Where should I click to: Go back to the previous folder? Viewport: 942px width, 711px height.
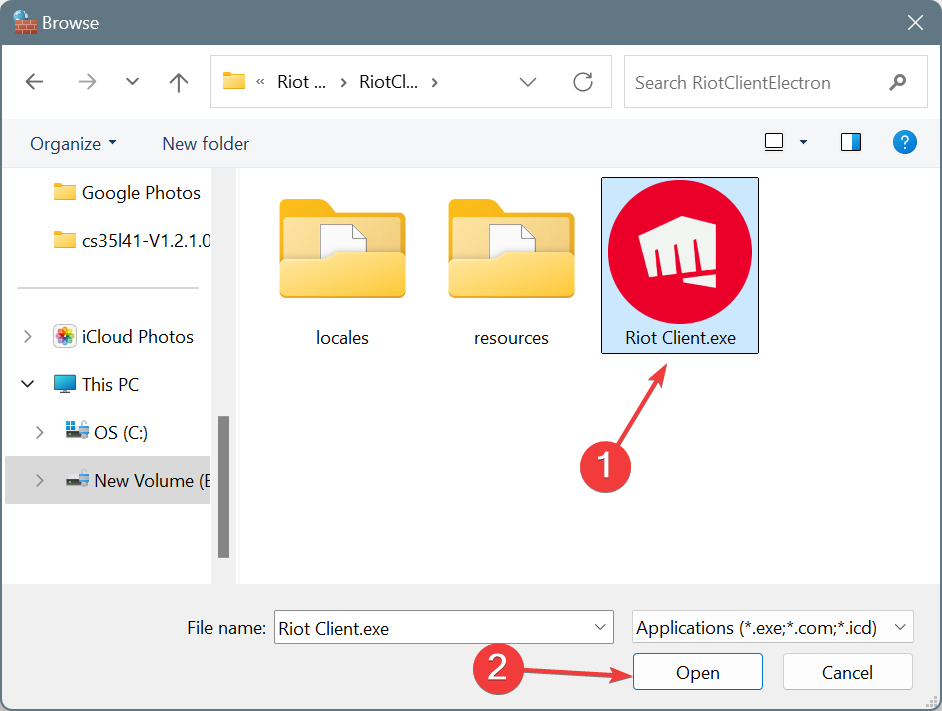[x=34, y=82]
